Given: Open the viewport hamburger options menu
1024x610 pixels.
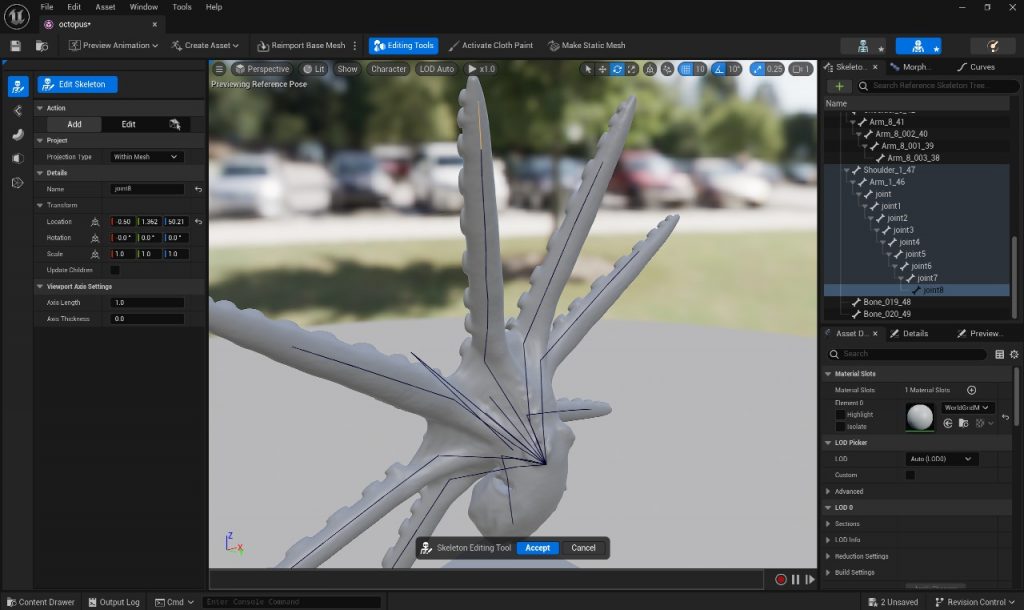Looking at the screenshot, I should click(x=219, y=69).
